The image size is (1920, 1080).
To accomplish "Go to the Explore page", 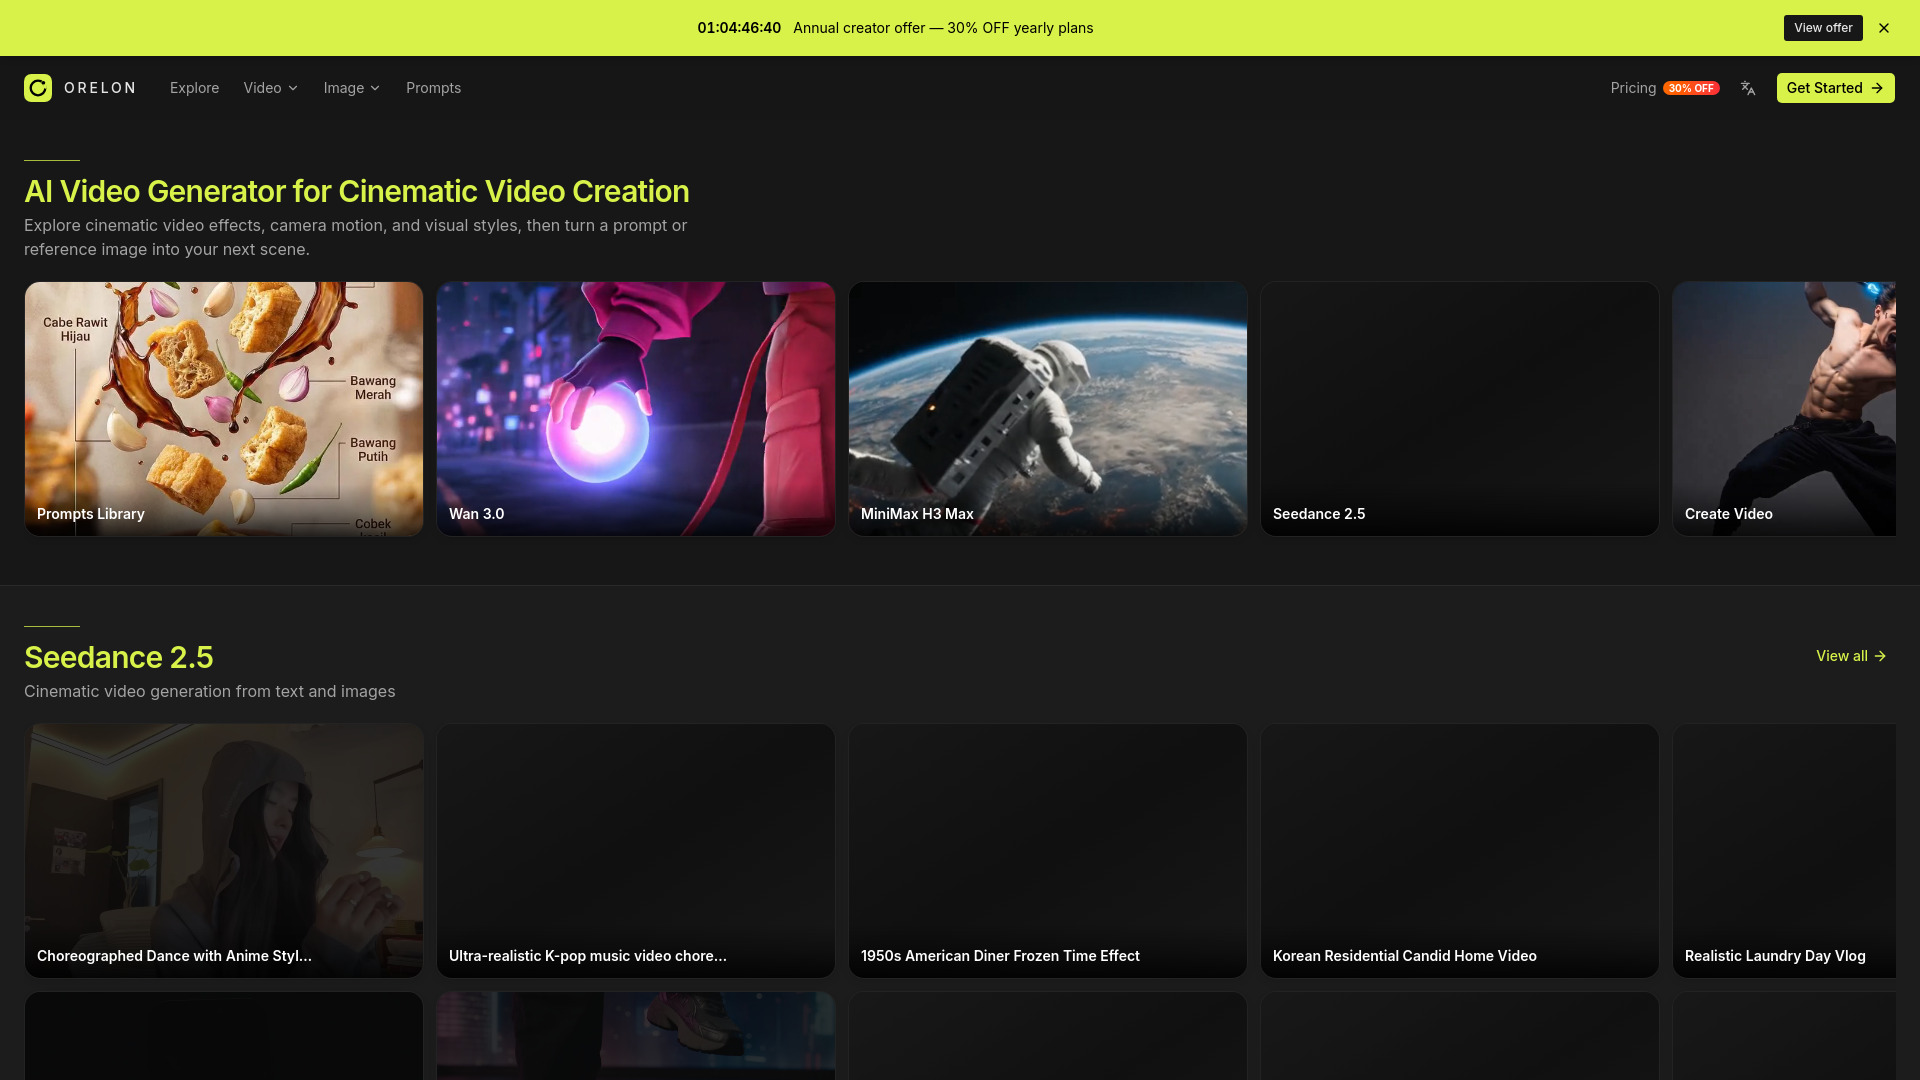I will 194,88.
